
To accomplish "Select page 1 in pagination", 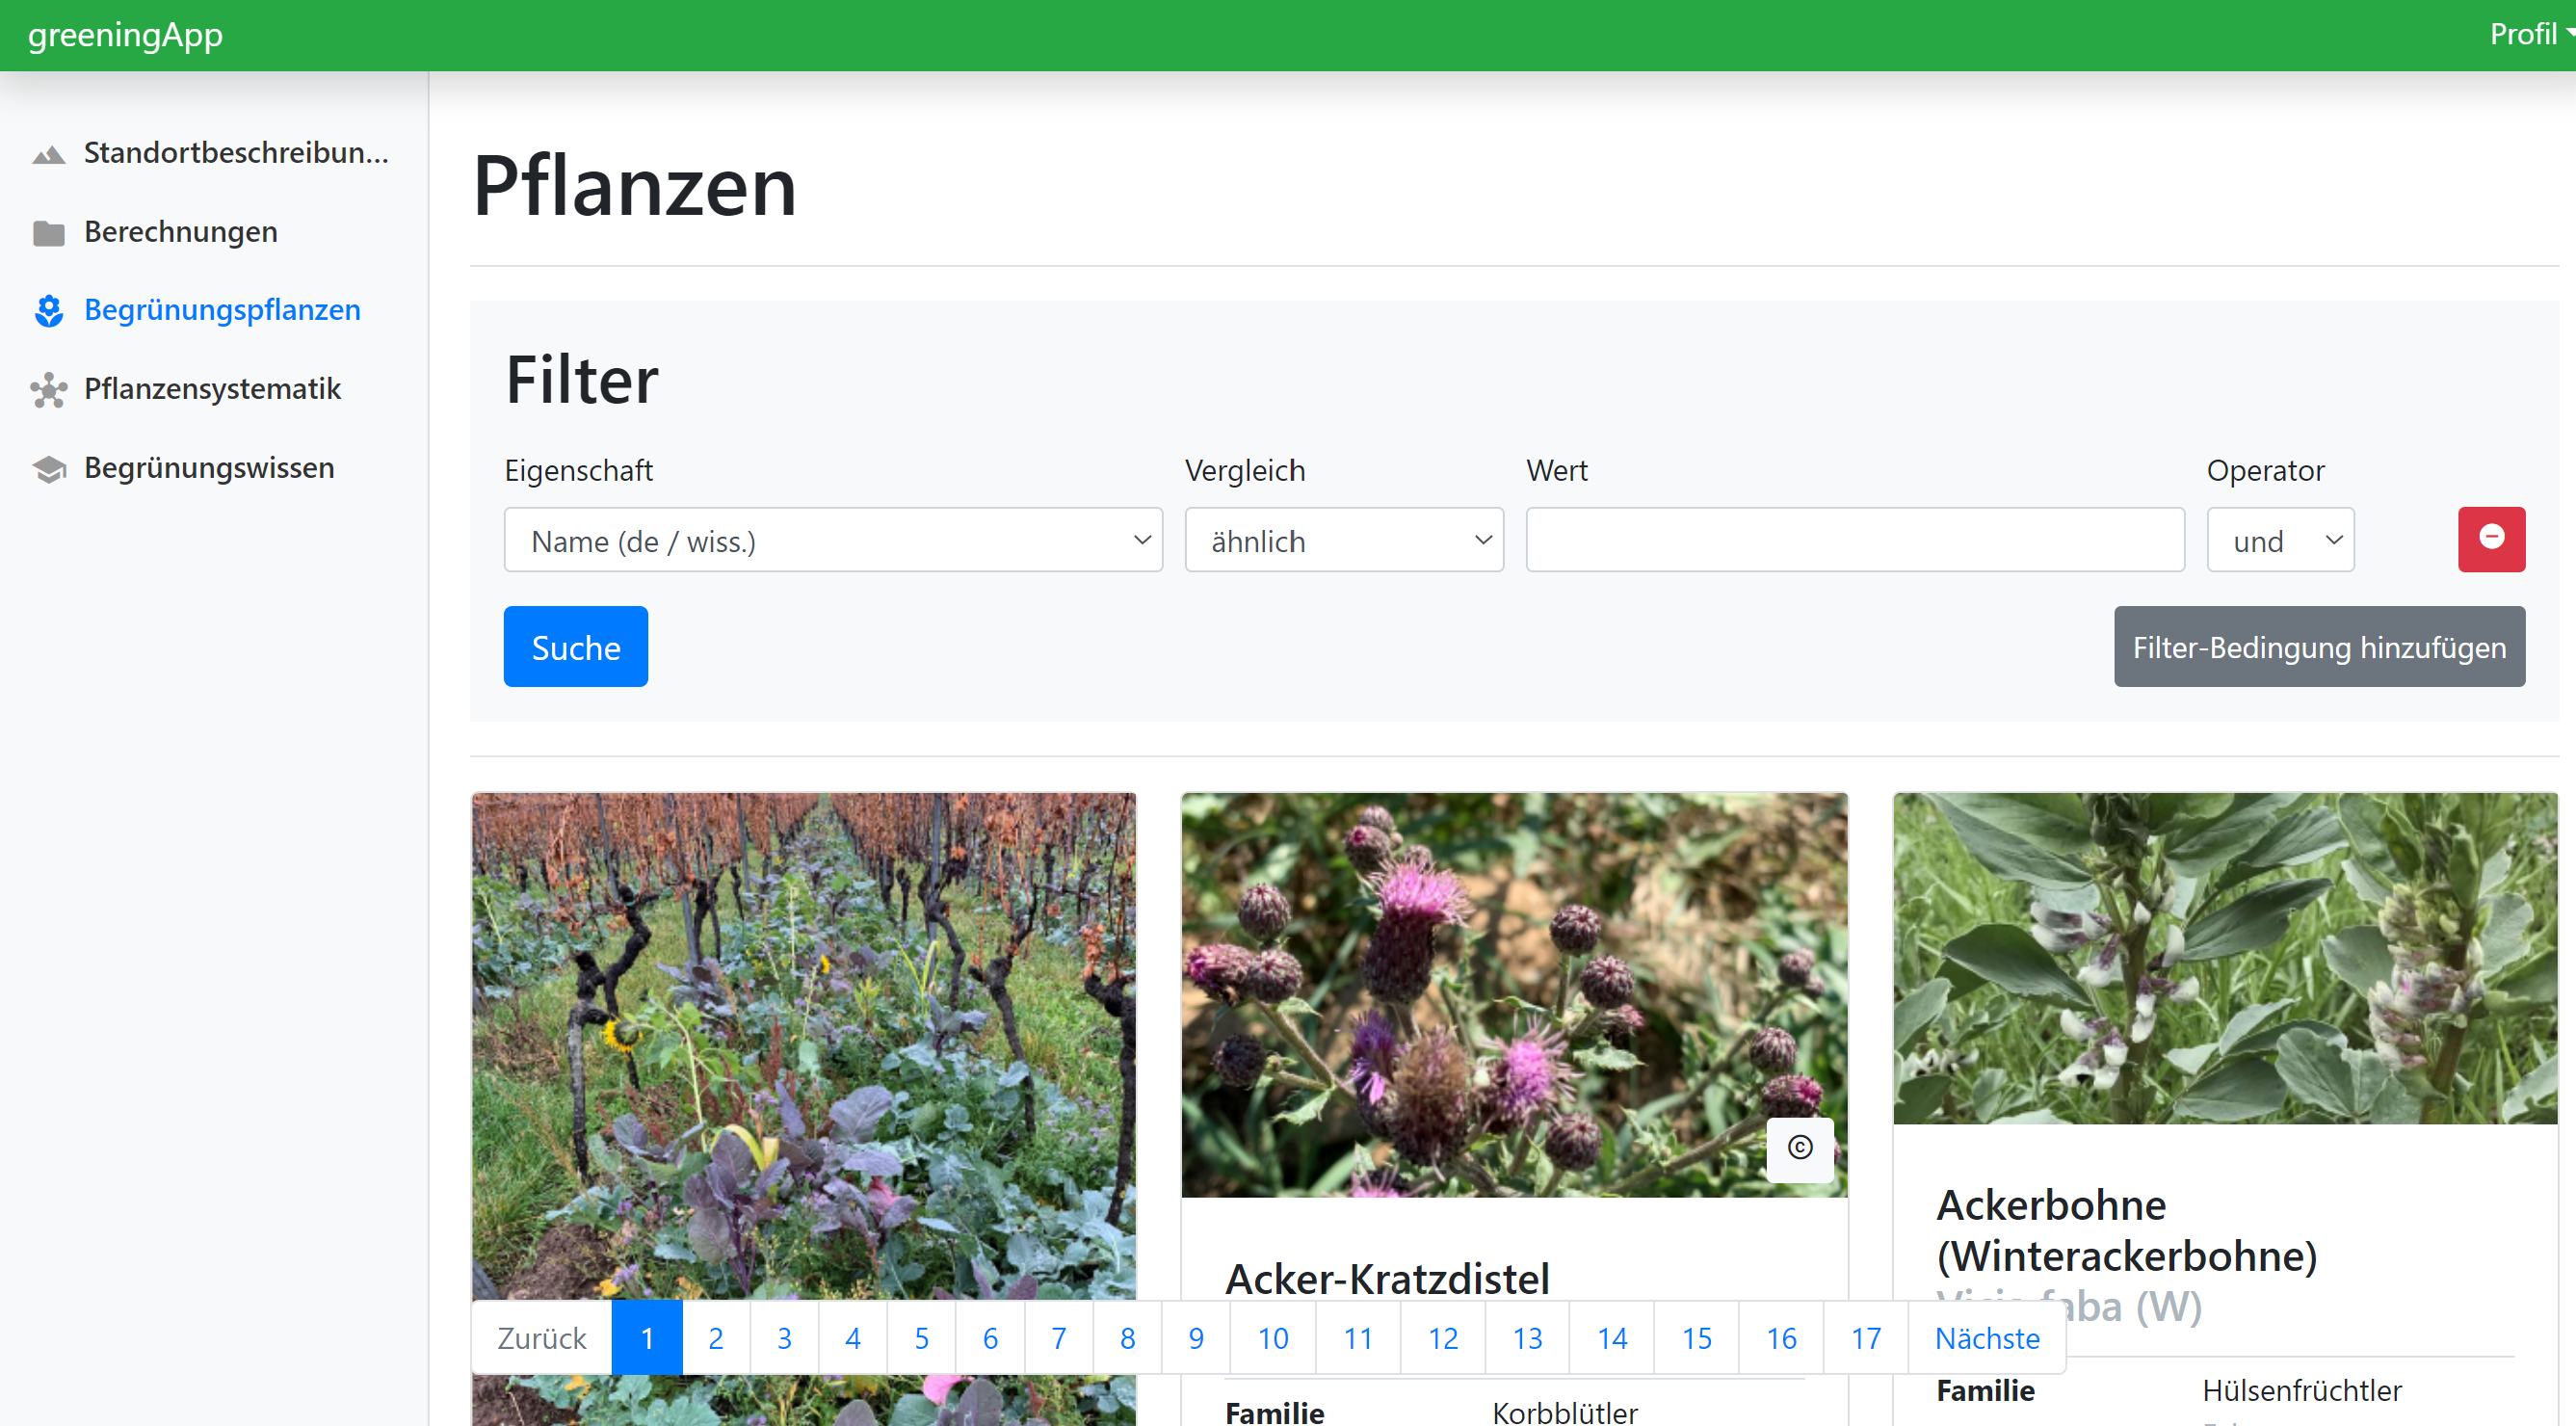I will click(x=647, y=1338).
